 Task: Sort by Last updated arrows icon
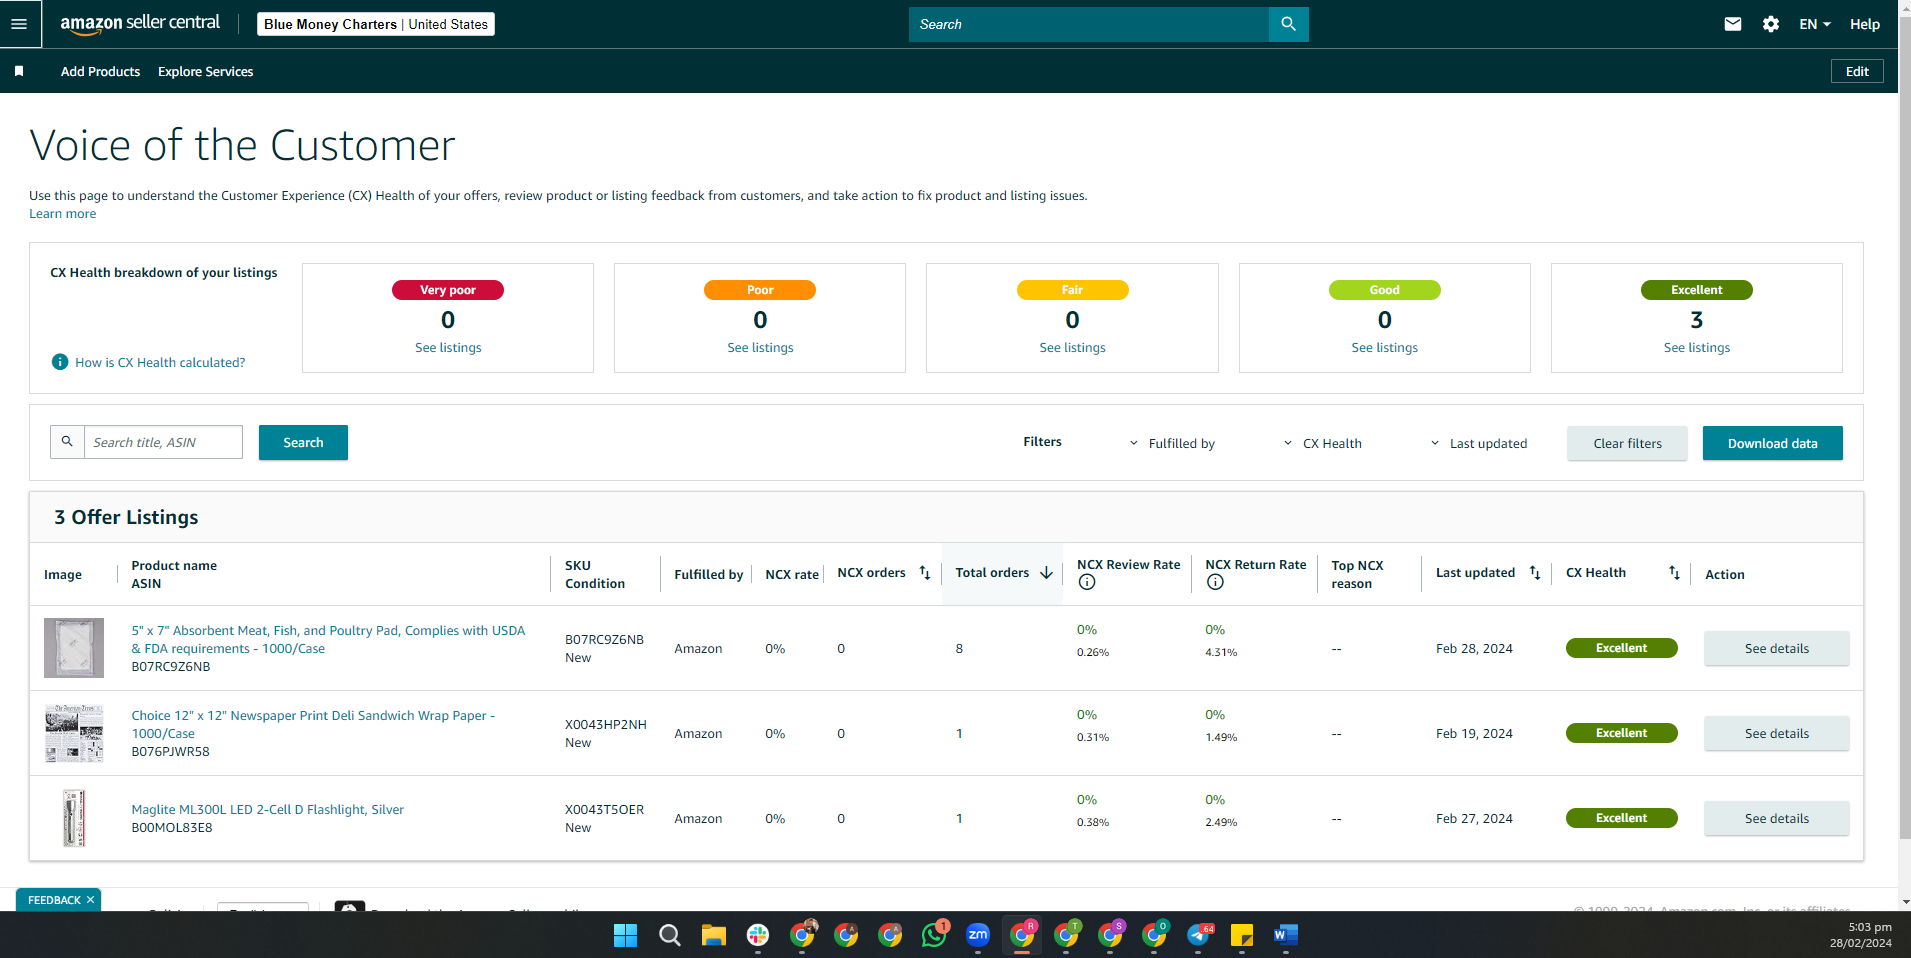click(x=1535, y=573)
